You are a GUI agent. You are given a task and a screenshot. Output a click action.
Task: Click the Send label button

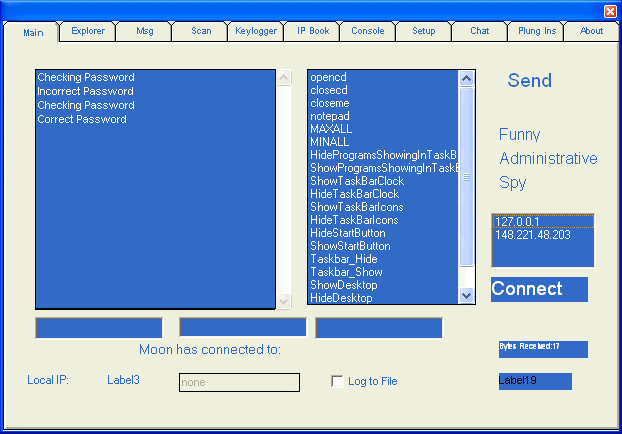tap(529, 81)
